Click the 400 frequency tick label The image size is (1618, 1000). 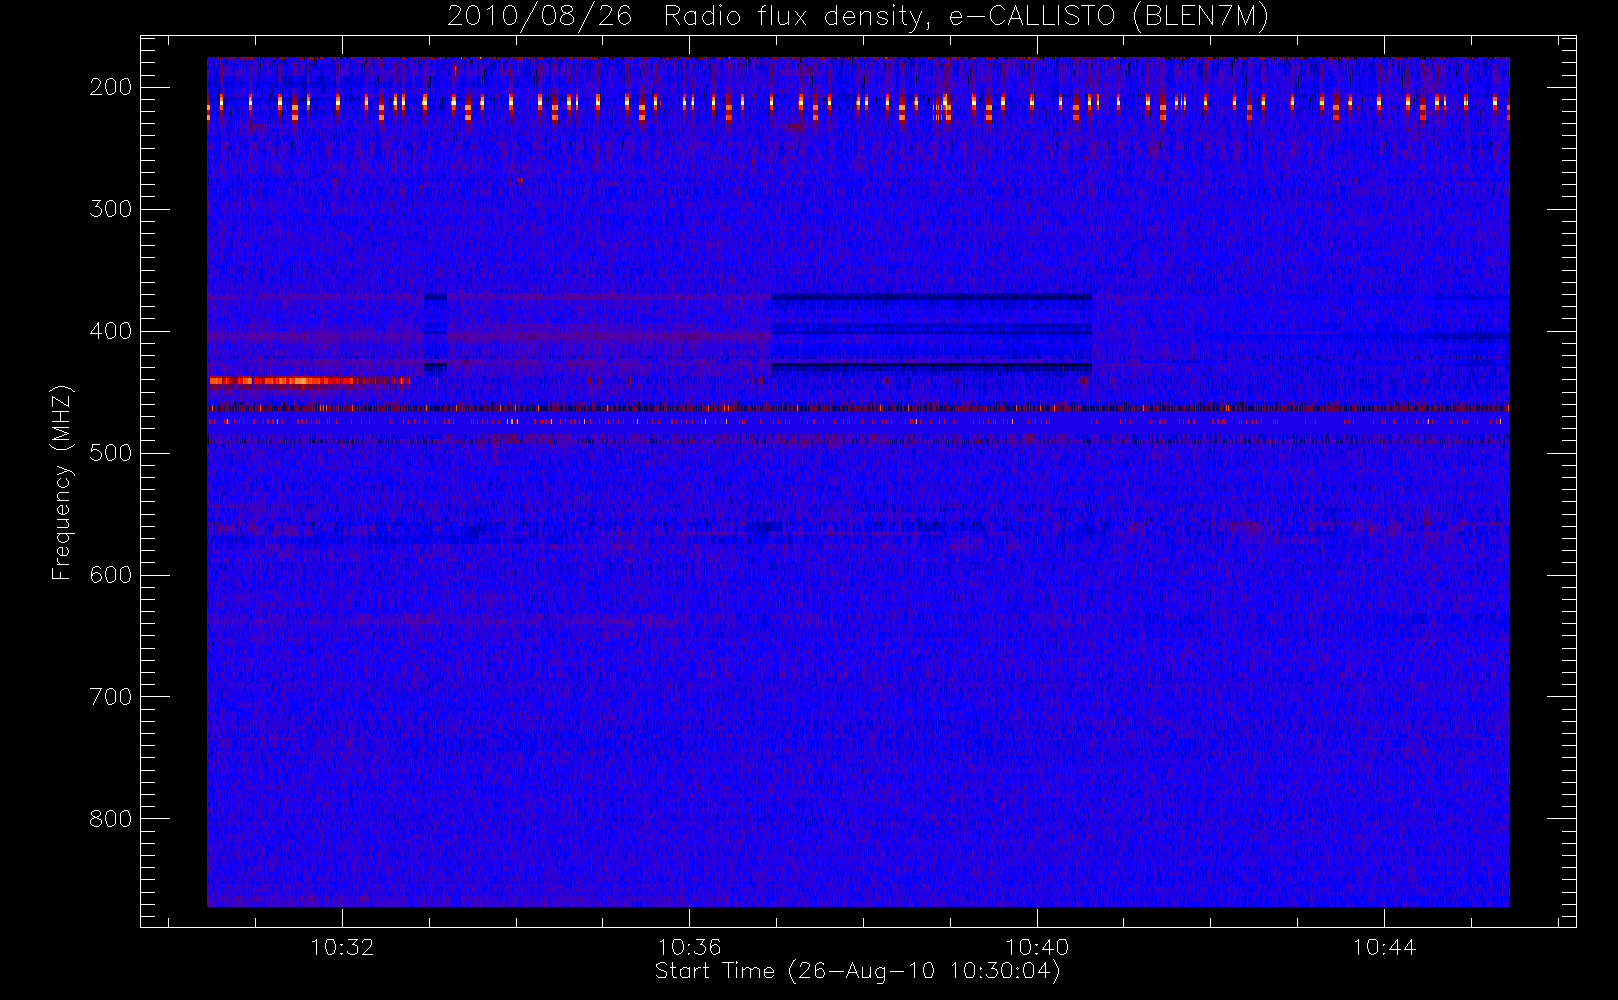pyautogui.click(x=111, y=331)
